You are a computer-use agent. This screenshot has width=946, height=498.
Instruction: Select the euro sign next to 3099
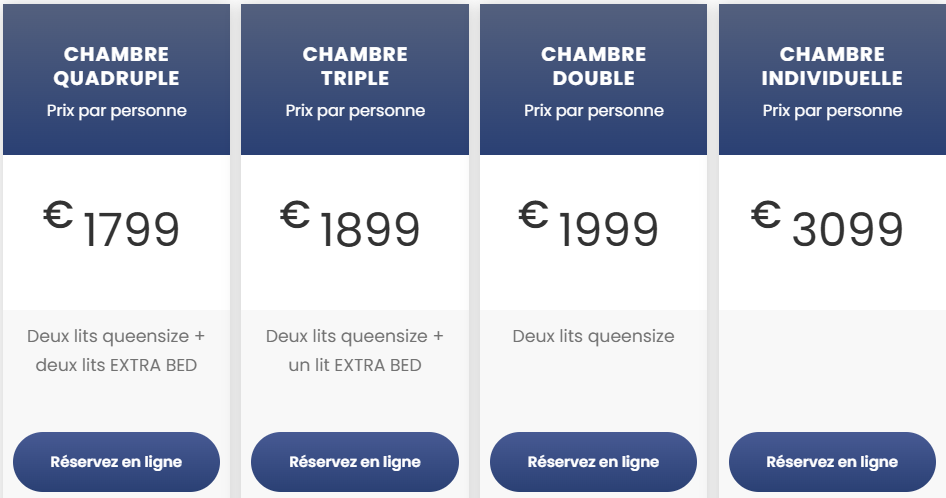click(x=767, y=215)
